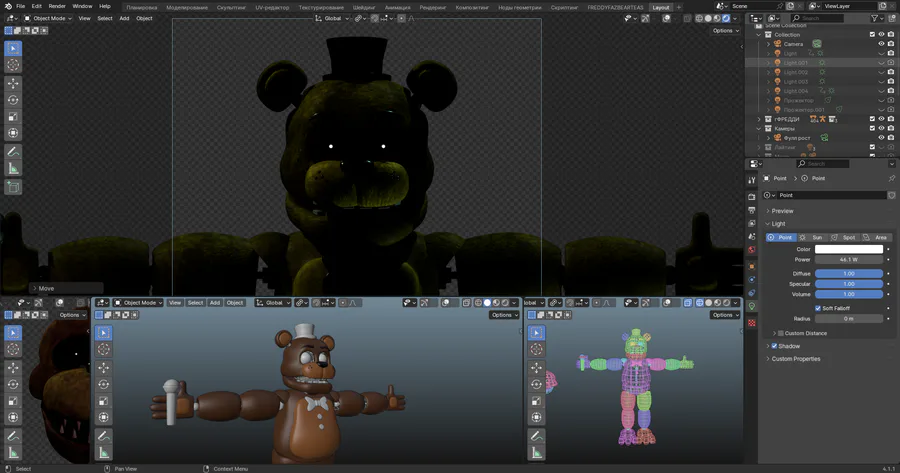This screenshot has width=900, height=473.
Task: Open the Object Constraints properties tab
Action: pyautogui.click(x=752, y=293)
